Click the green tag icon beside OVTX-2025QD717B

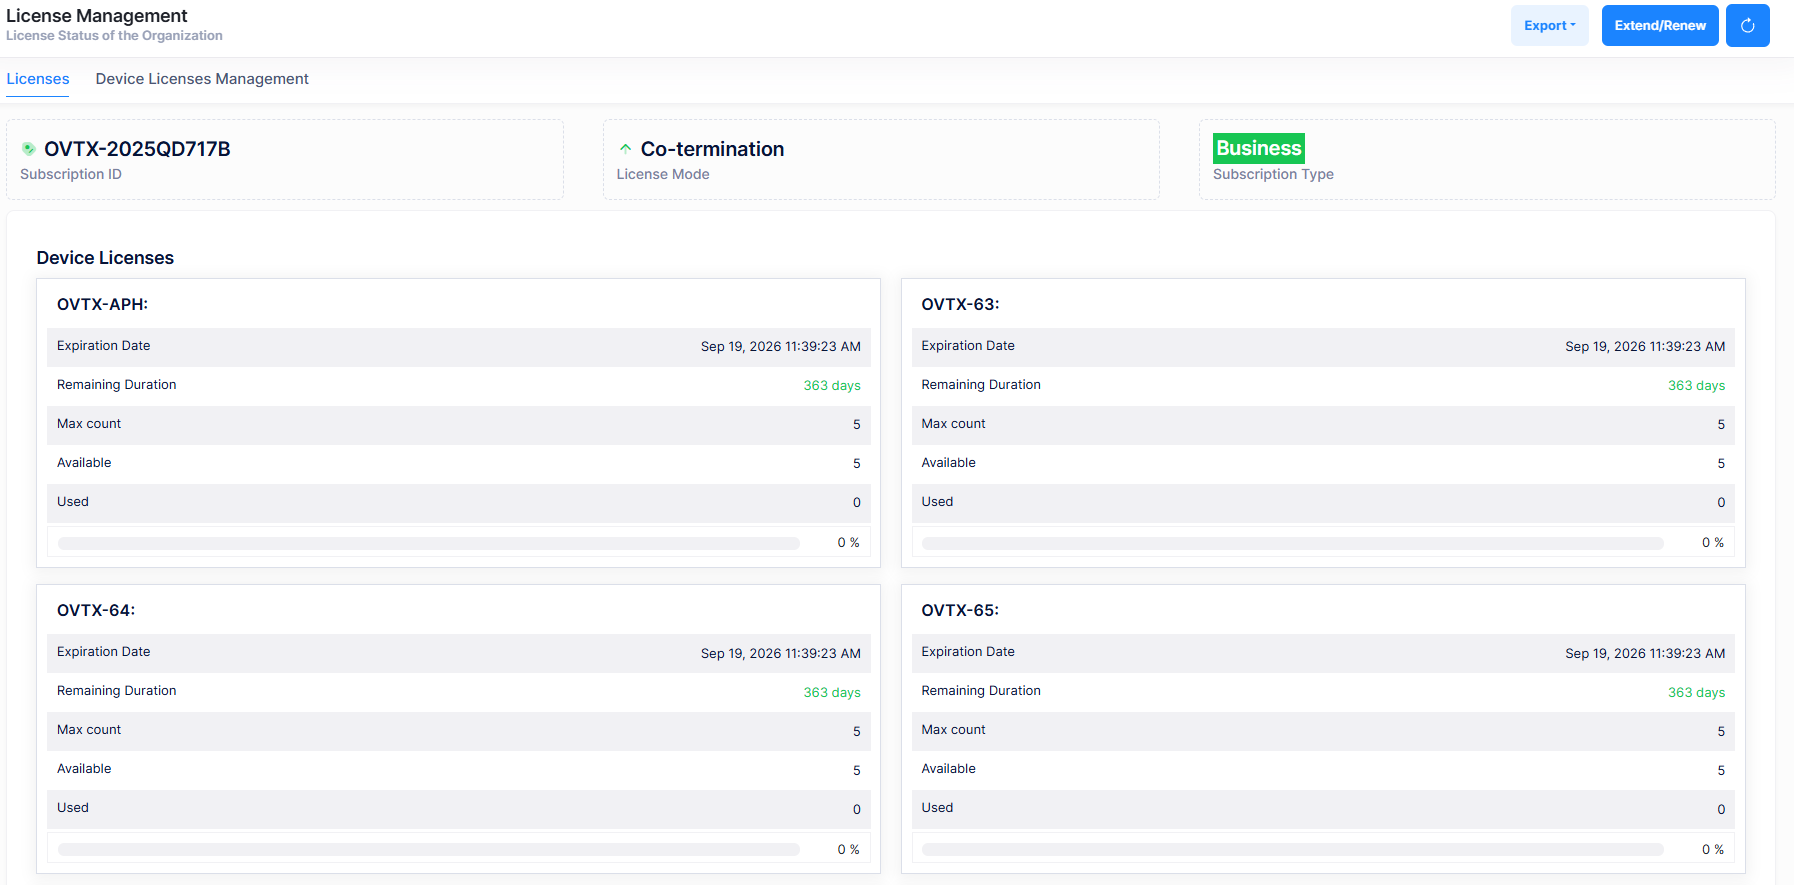point(29,149)
